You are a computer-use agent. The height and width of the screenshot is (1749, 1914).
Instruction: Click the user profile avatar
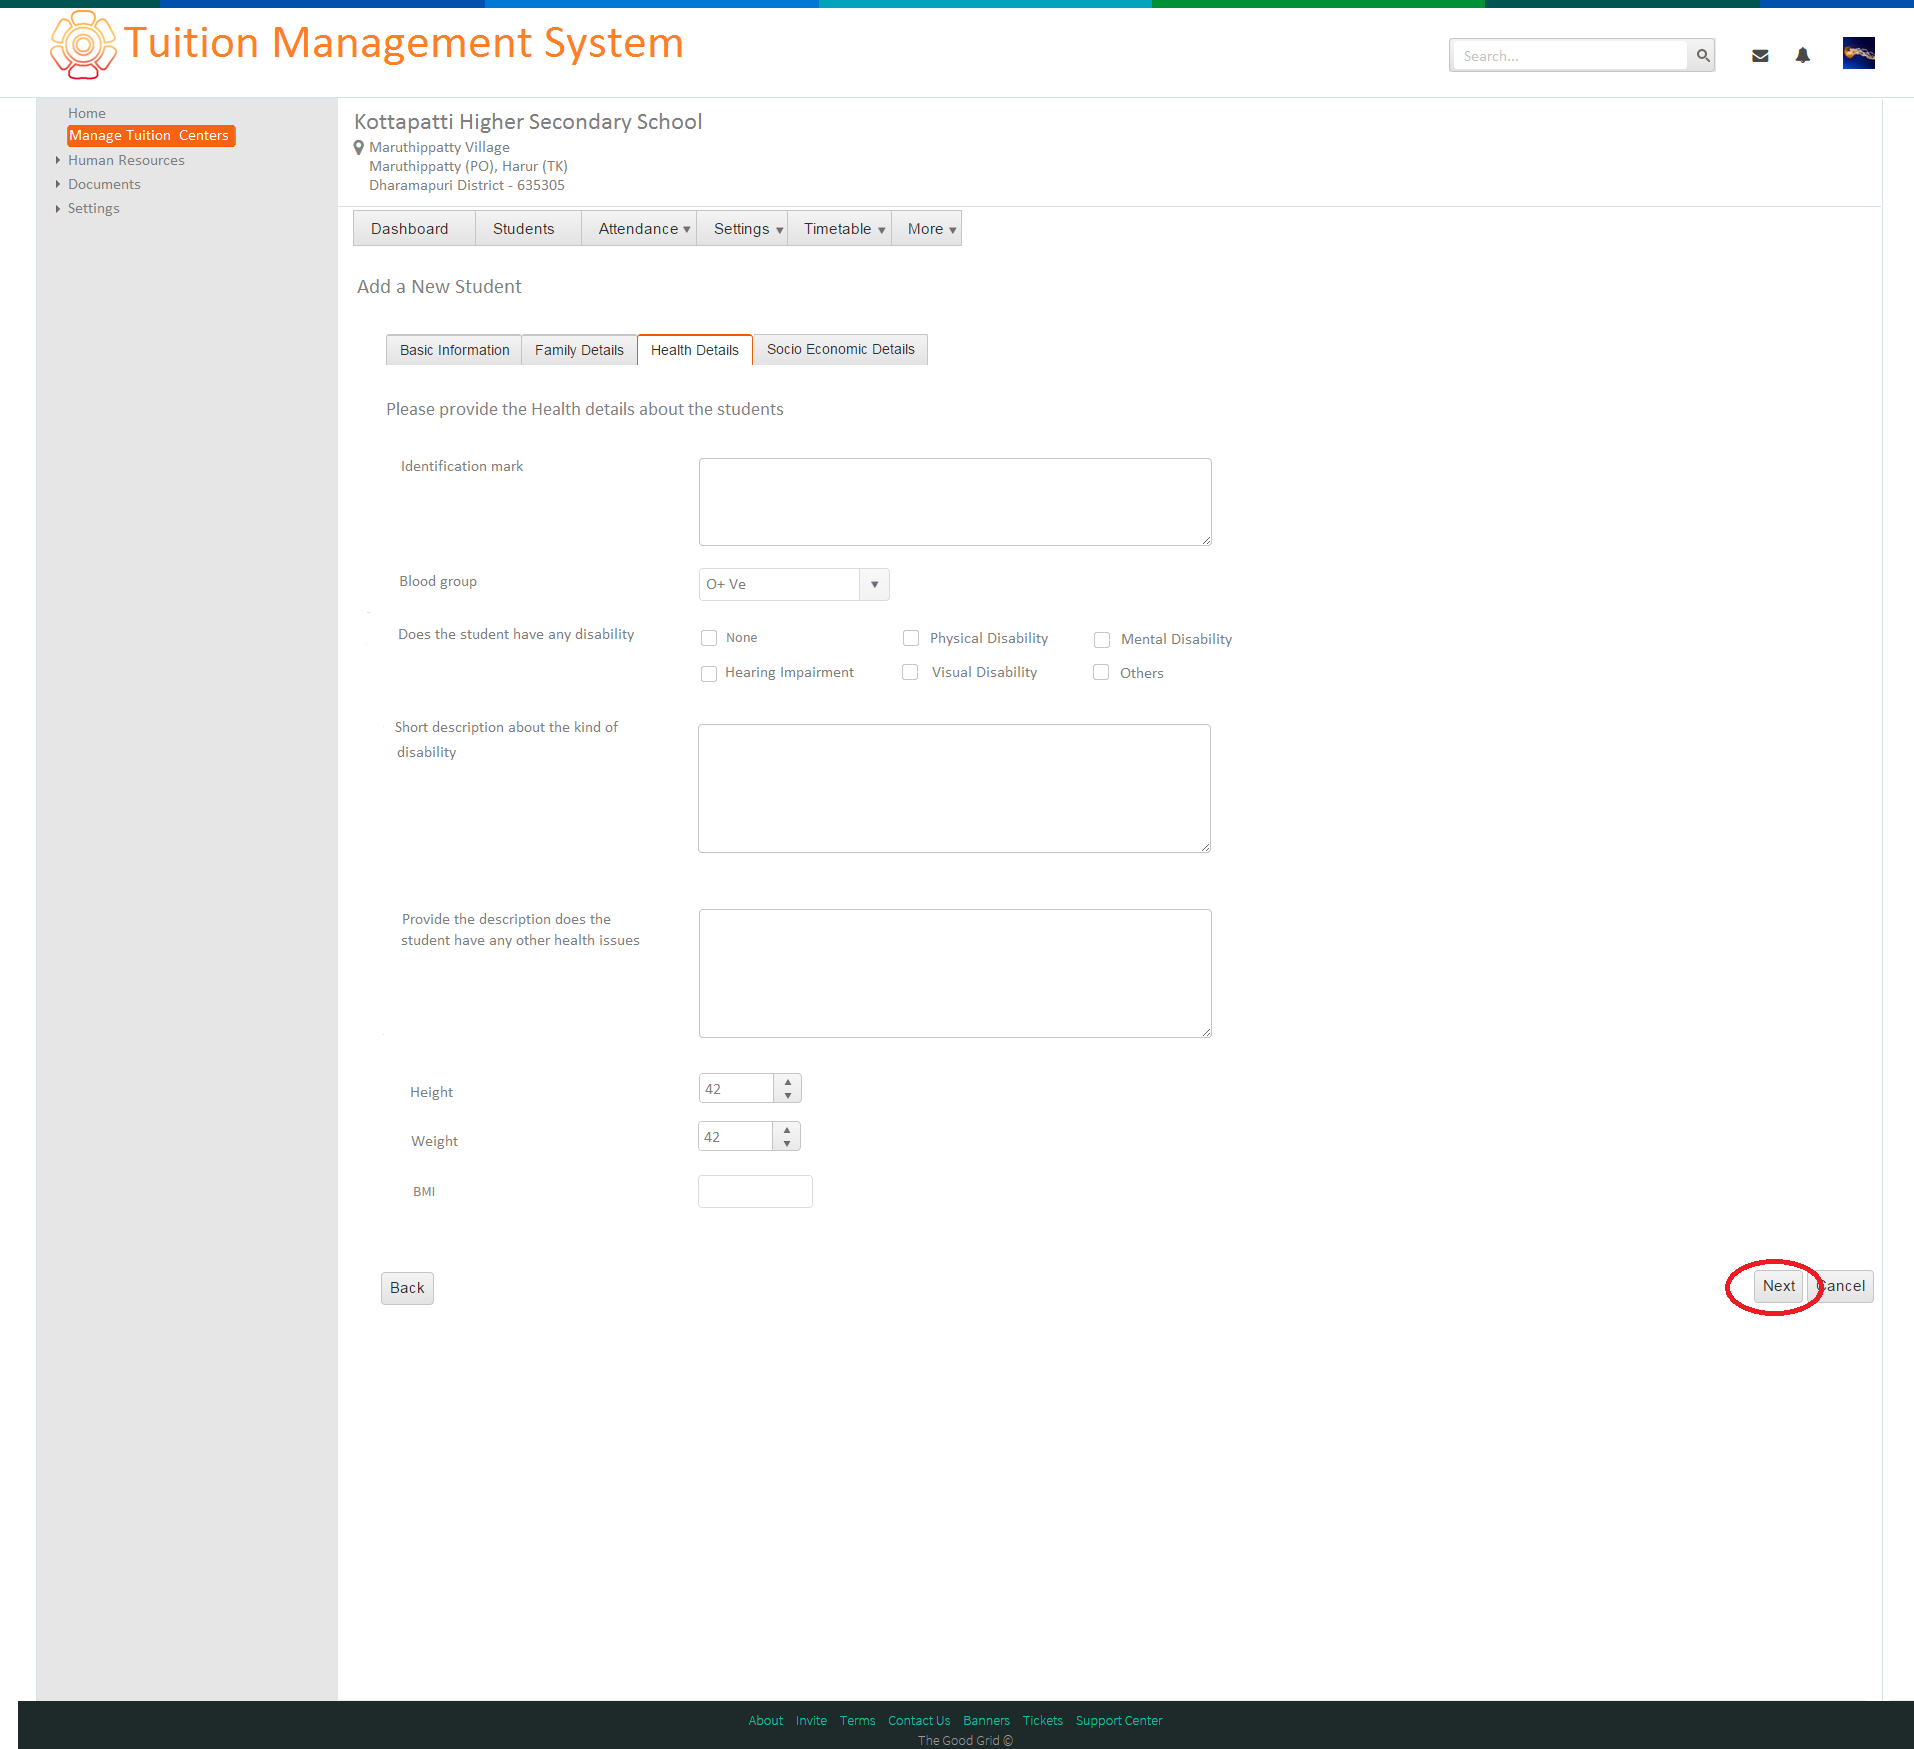click(1859, 53)
